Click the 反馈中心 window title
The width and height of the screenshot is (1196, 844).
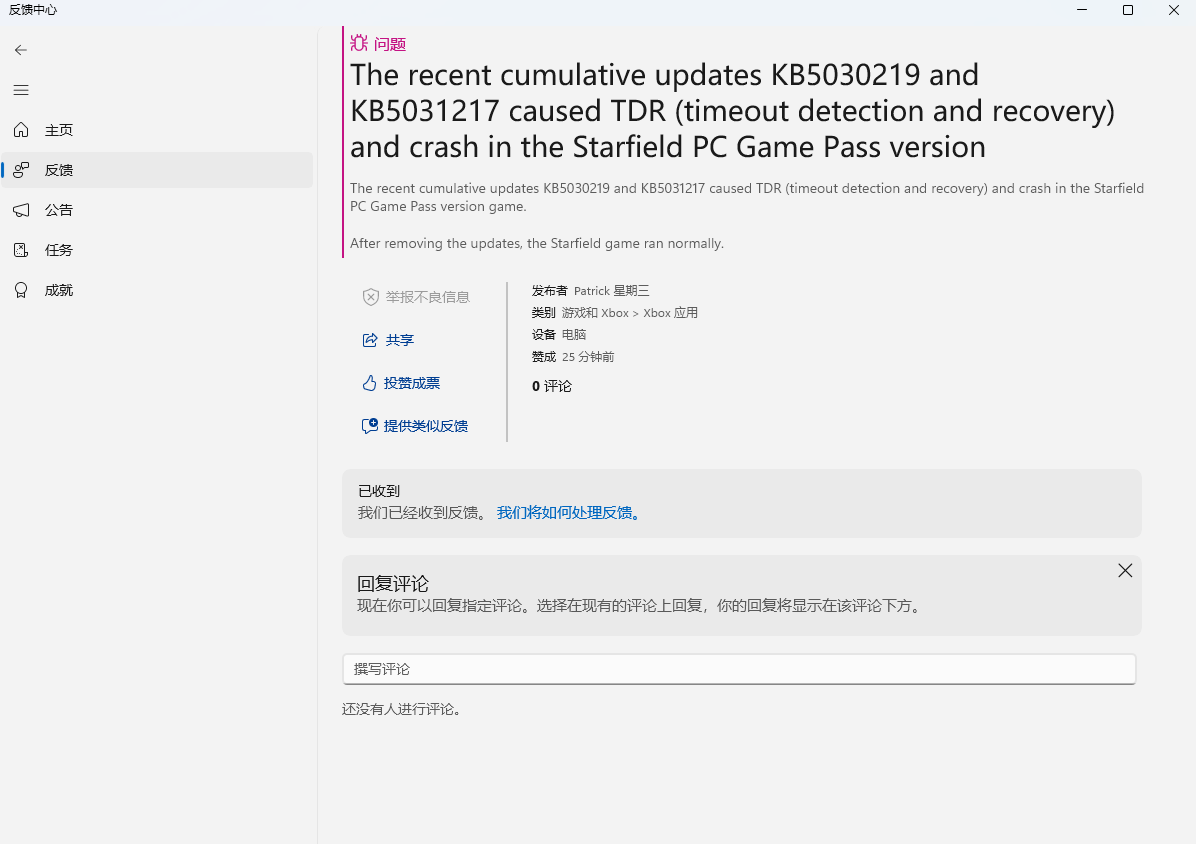click(33, 10)
